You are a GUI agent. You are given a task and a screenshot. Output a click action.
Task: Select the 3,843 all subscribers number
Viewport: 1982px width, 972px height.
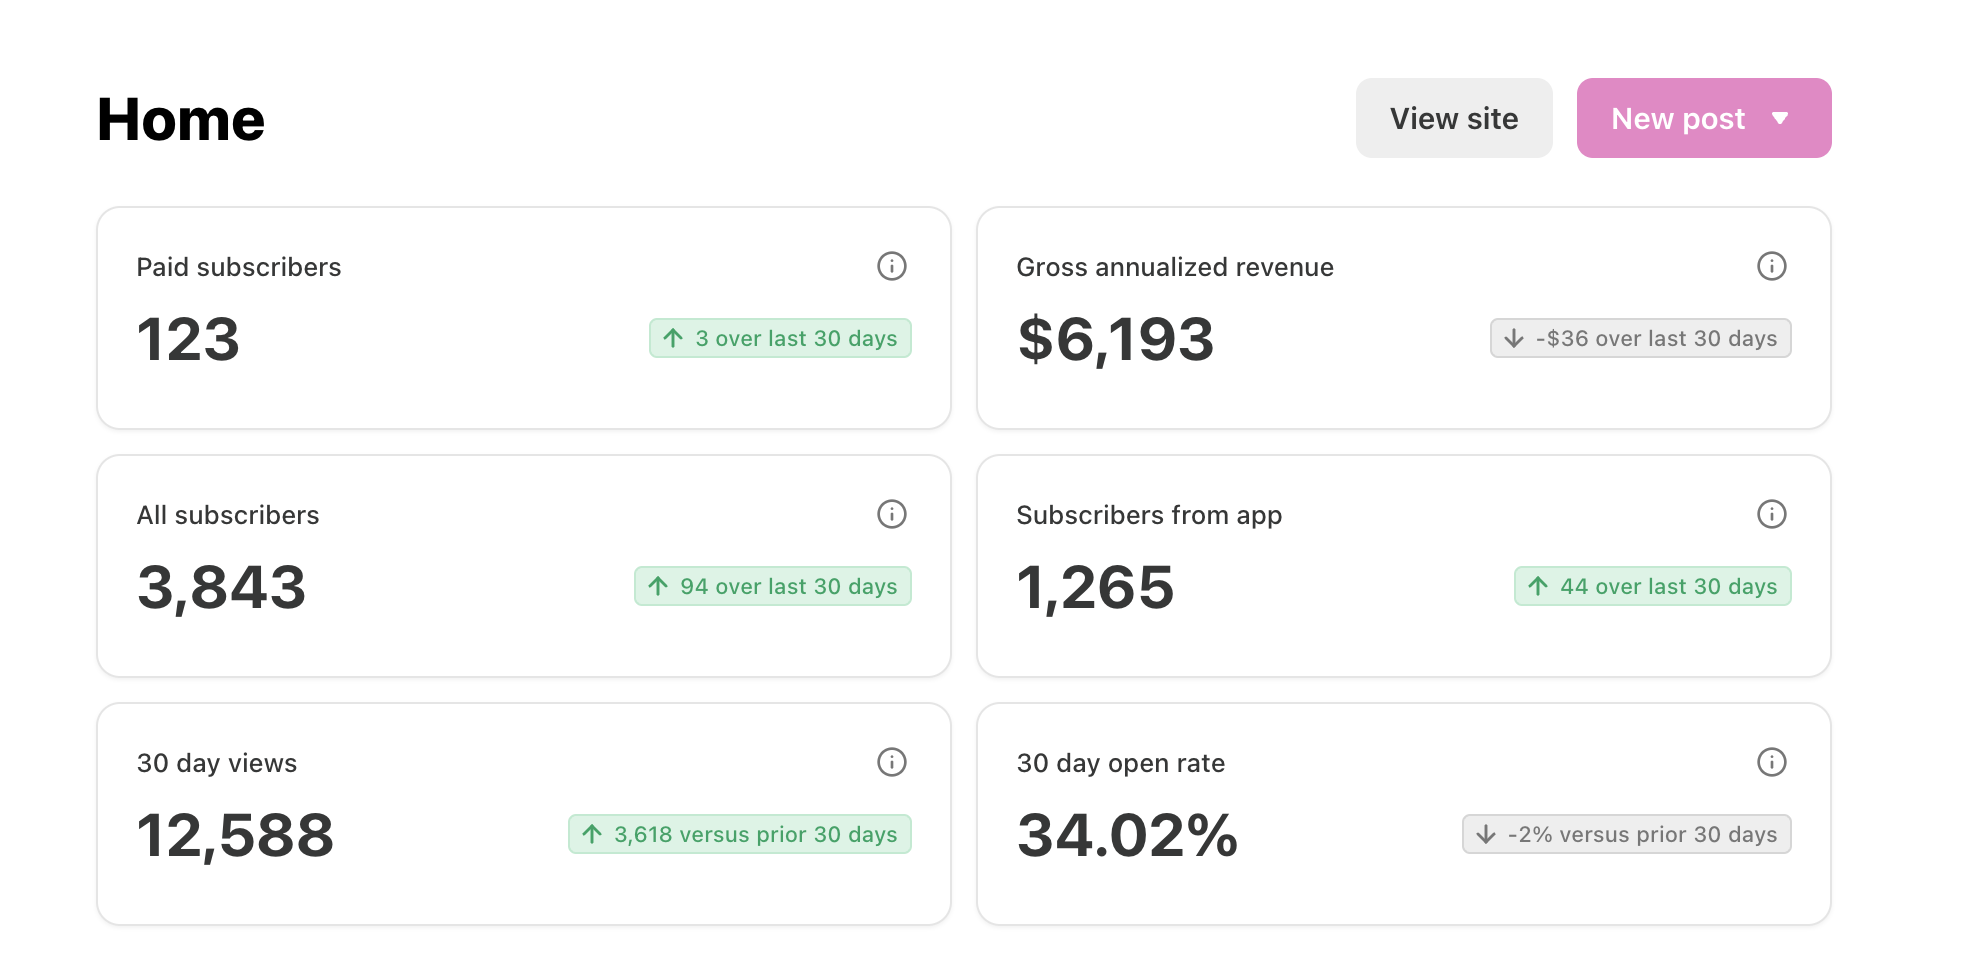click(x=221, y=587)
